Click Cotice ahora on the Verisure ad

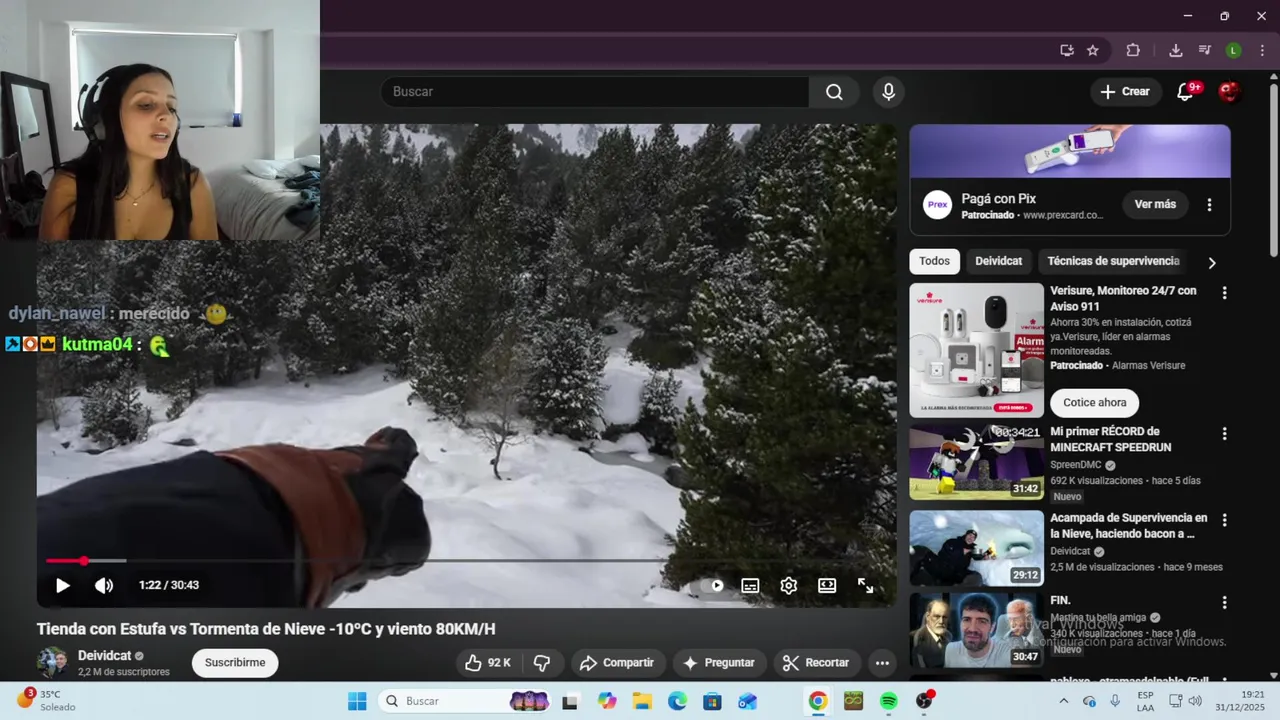(x=1095, y=403)
